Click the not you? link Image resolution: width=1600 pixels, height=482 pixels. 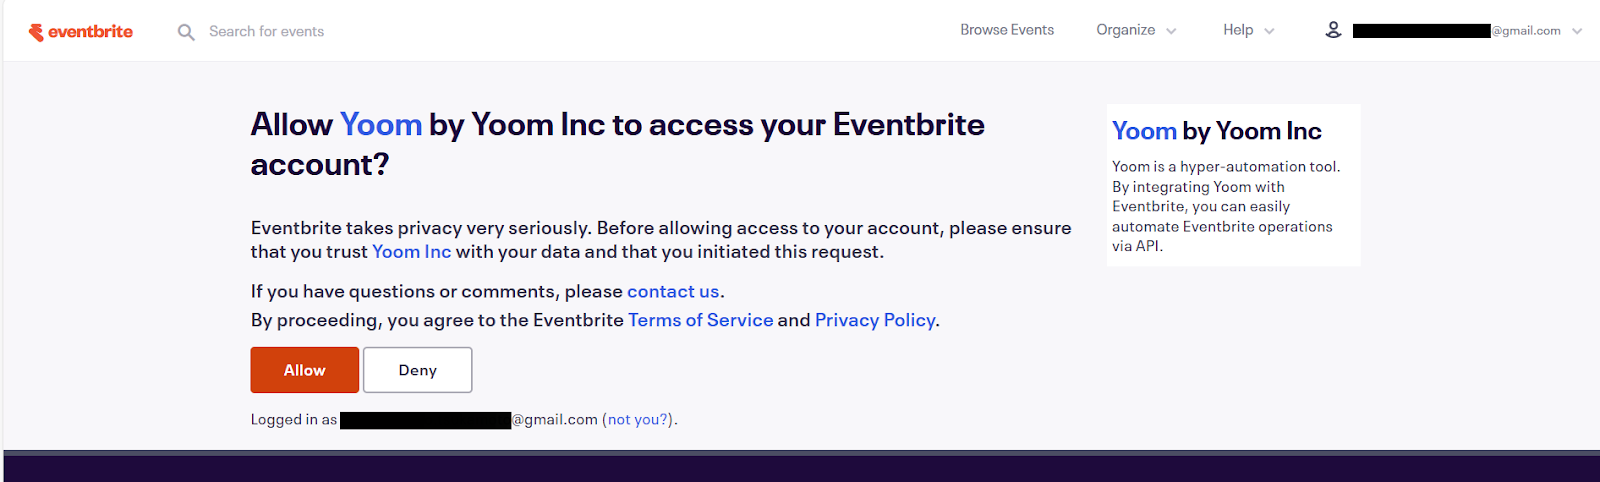pyautogui.click(x=638, y=420)
